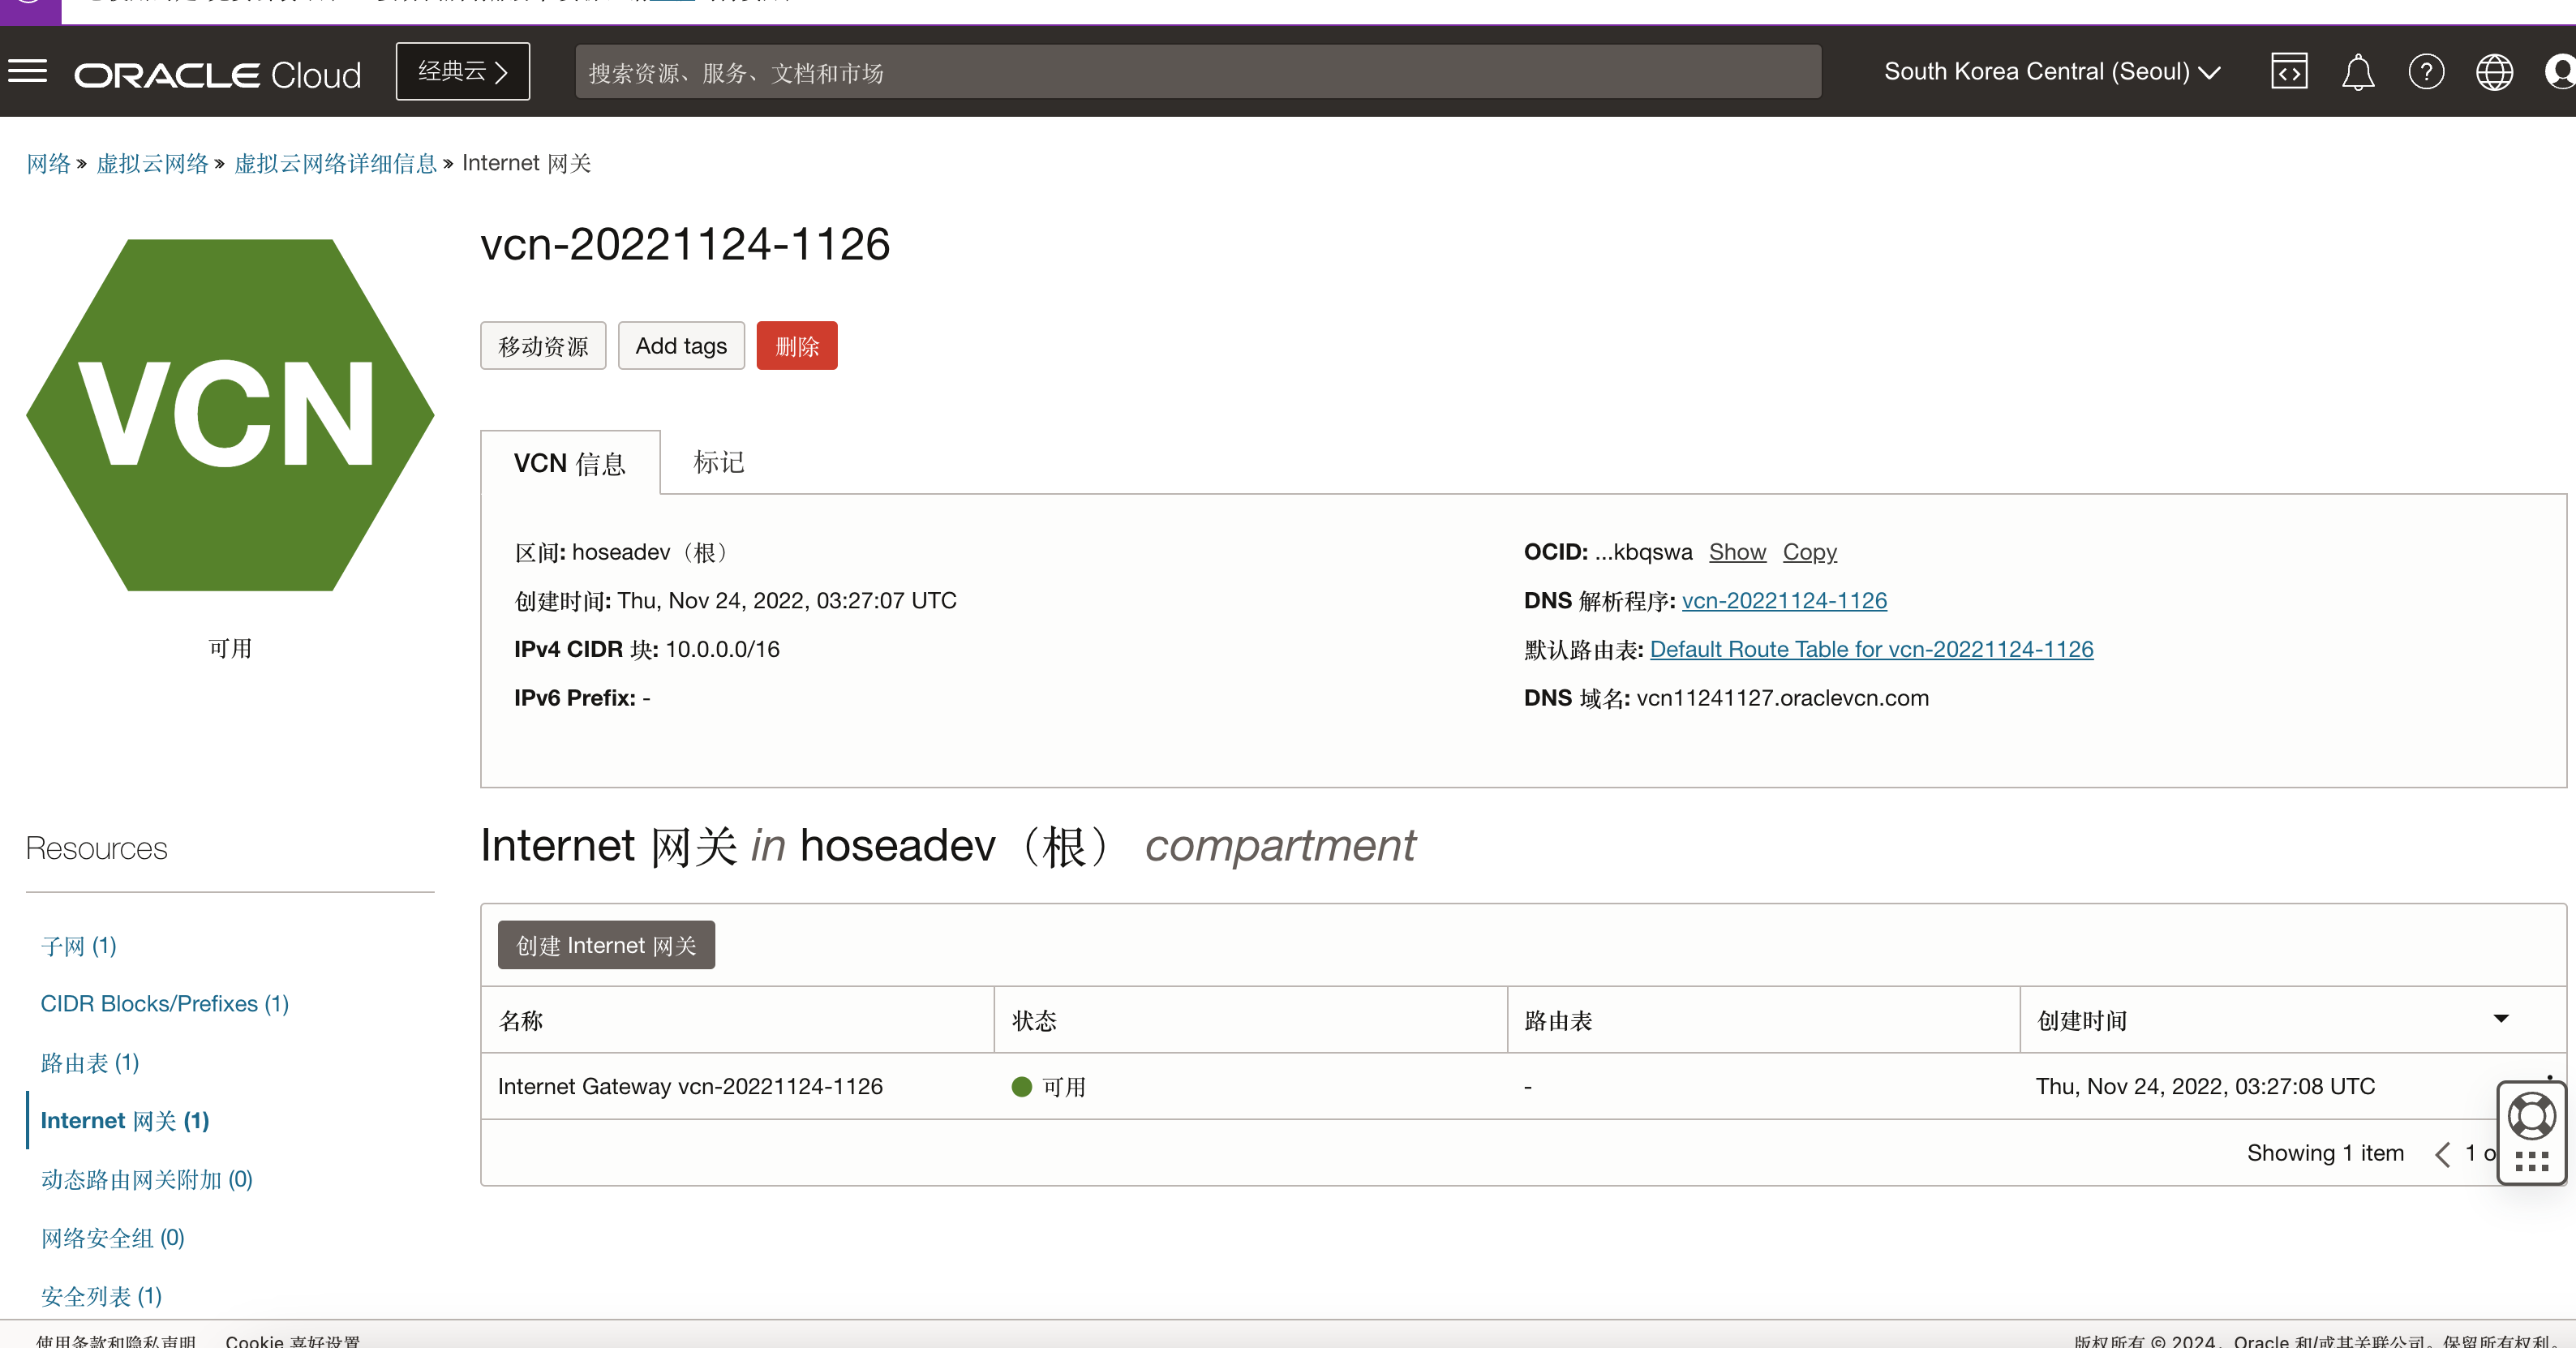Open the language globe icon
Screen dimensions: 2576x1348
pos(2494,72)
